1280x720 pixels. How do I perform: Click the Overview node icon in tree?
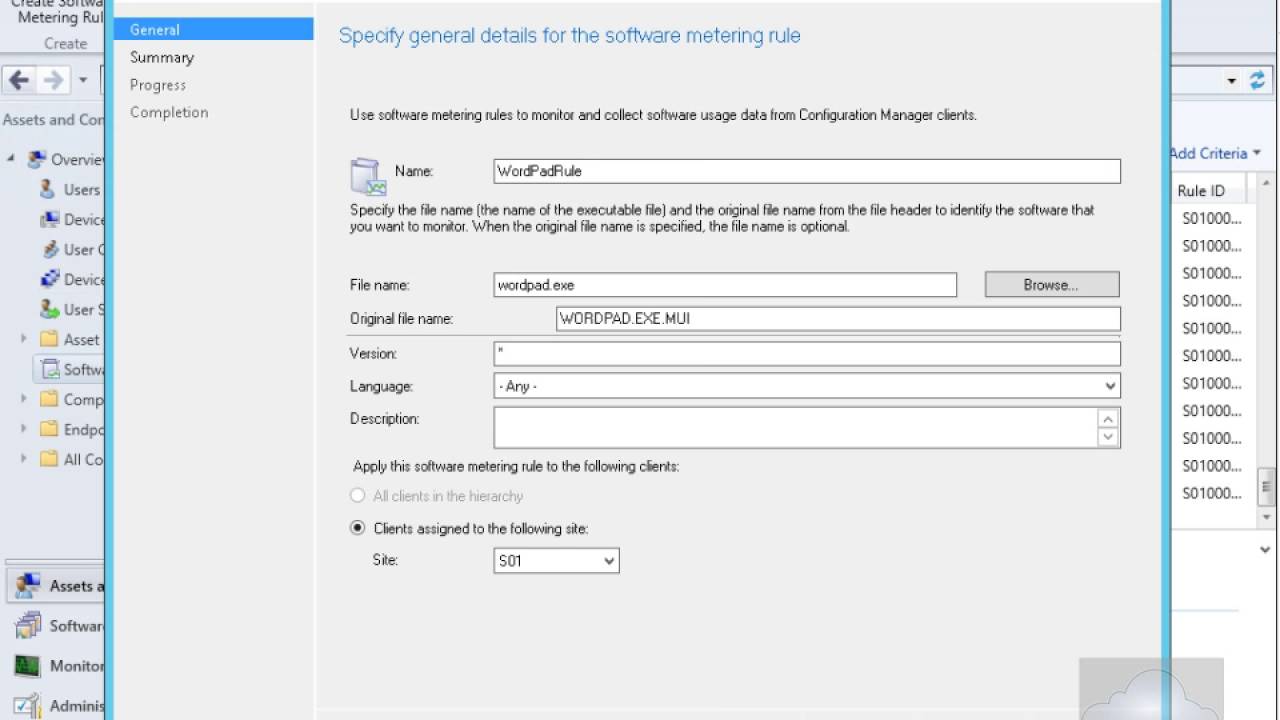(37, 159)
